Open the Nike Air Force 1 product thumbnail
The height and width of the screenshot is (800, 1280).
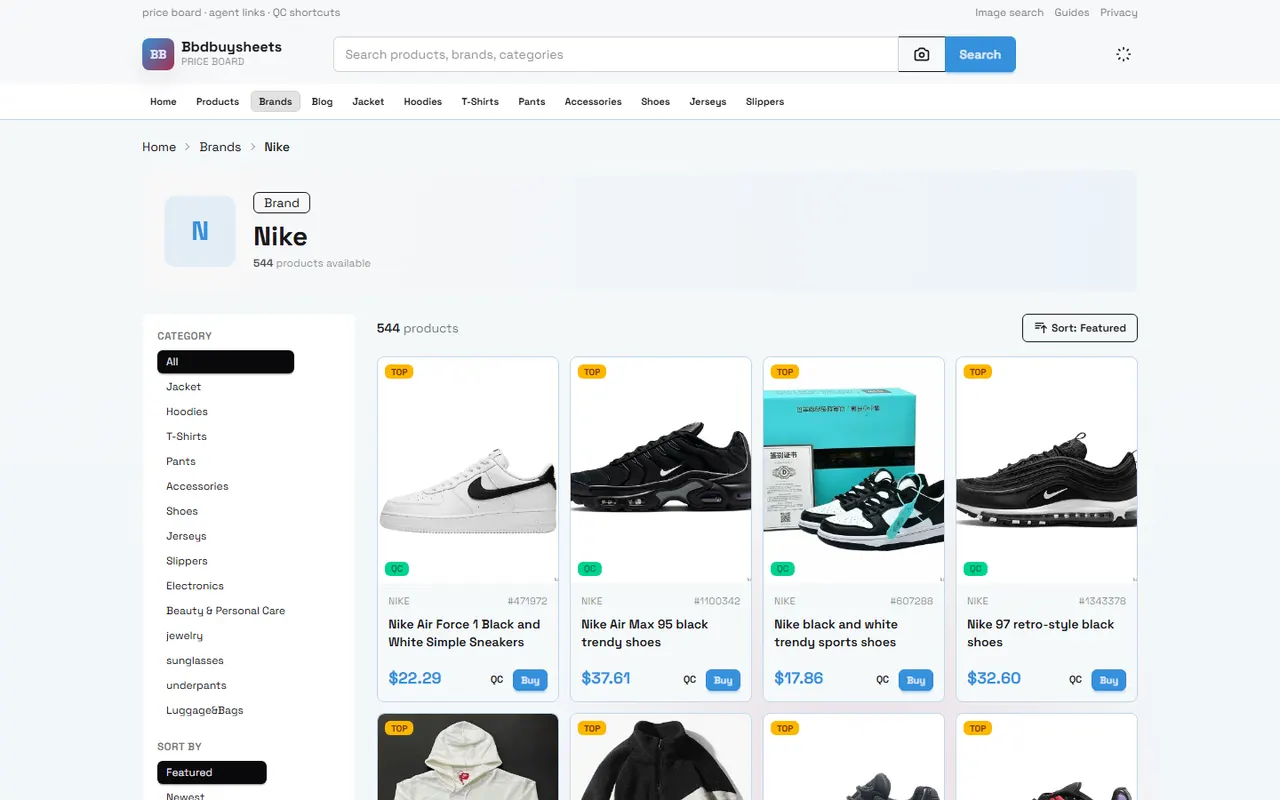468,470
